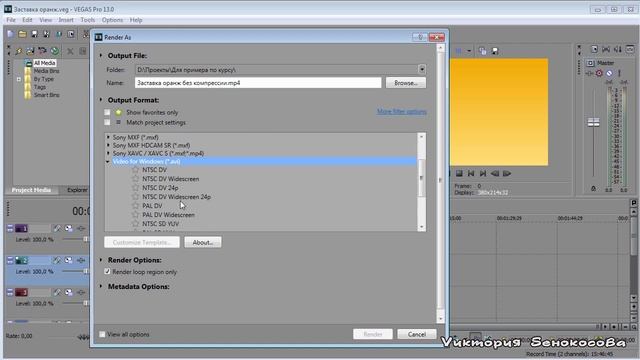Viewport: 640px width, 360px height.
Task: Uncheck Render loop region only
Action: coord(107,271)
